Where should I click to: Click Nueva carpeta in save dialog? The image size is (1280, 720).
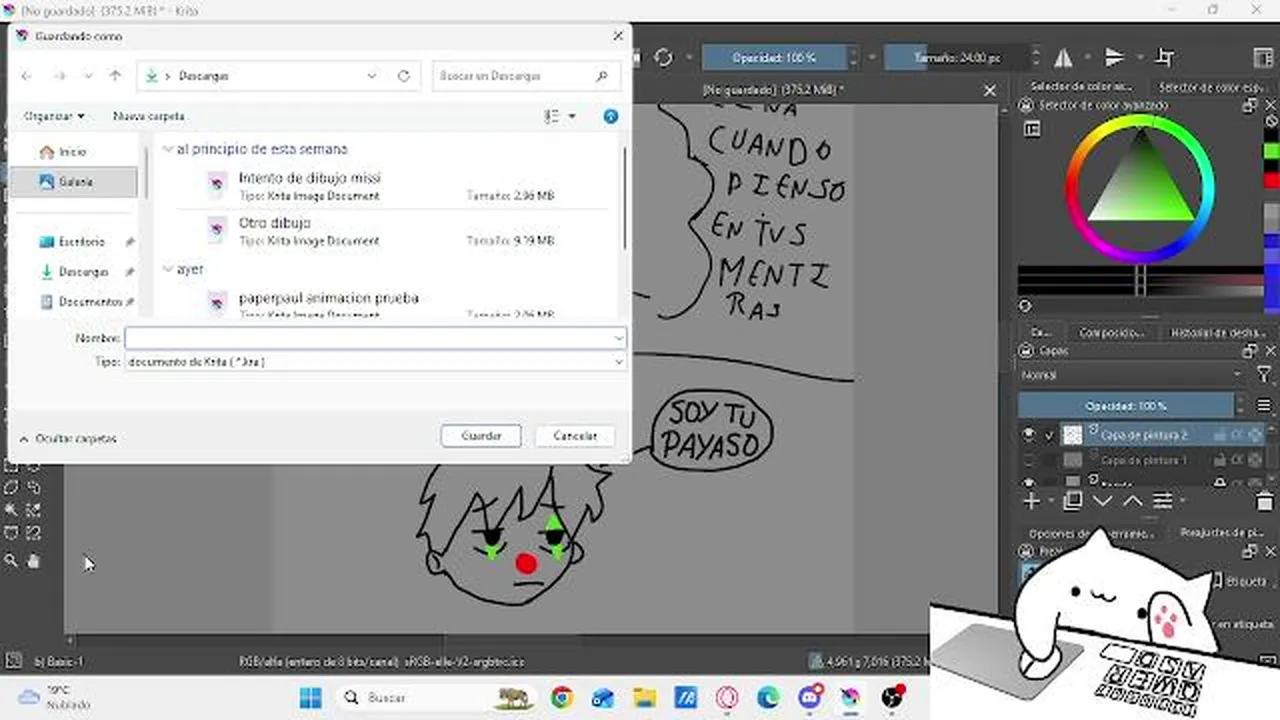tap(149, 117)
